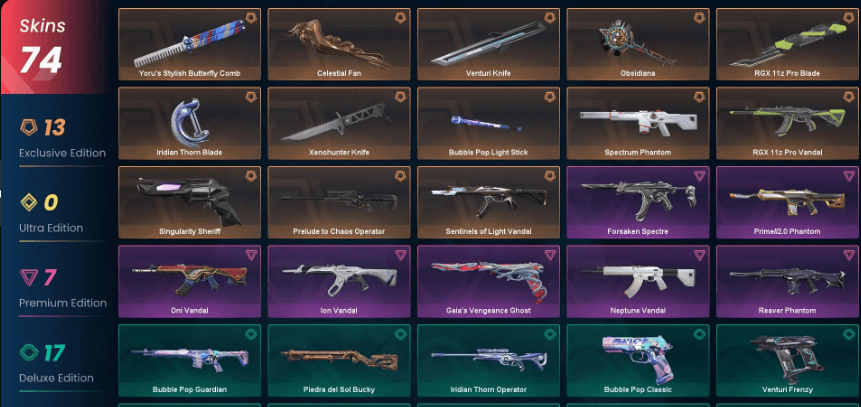Image resolution: width=861 pixels, height=407 pixels.
Task: Select the Gaia's Vengeance Ghost card
Action: [x=488, y=282]
